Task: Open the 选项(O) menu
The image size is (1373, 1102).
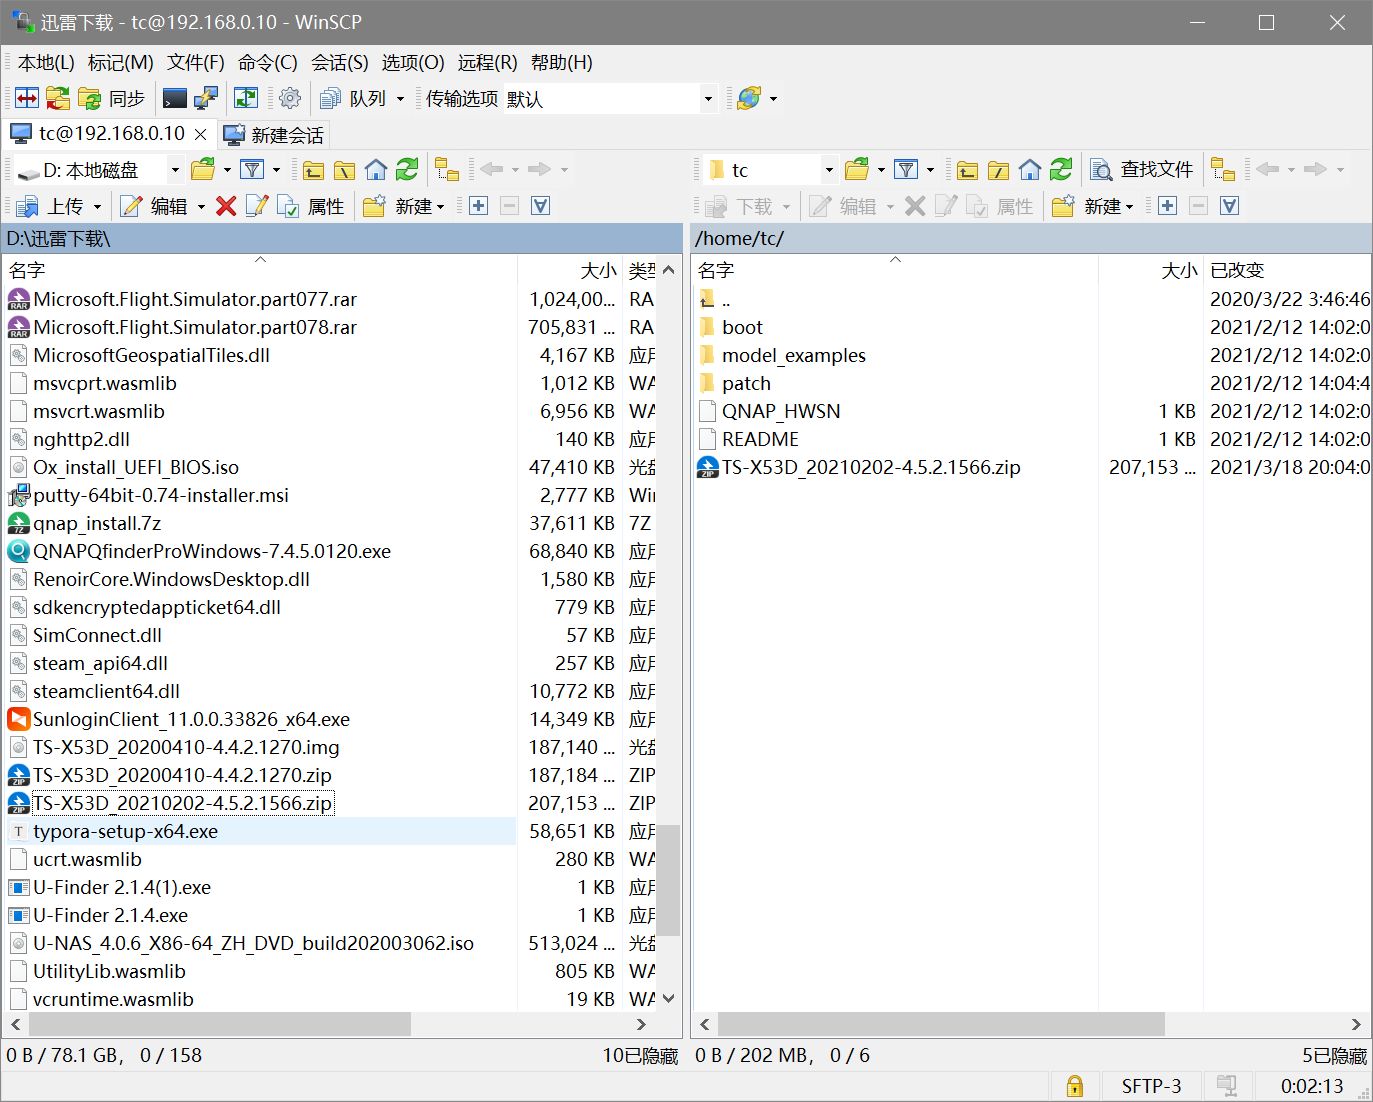Action: pyautogui.click(x=413, y=62)
